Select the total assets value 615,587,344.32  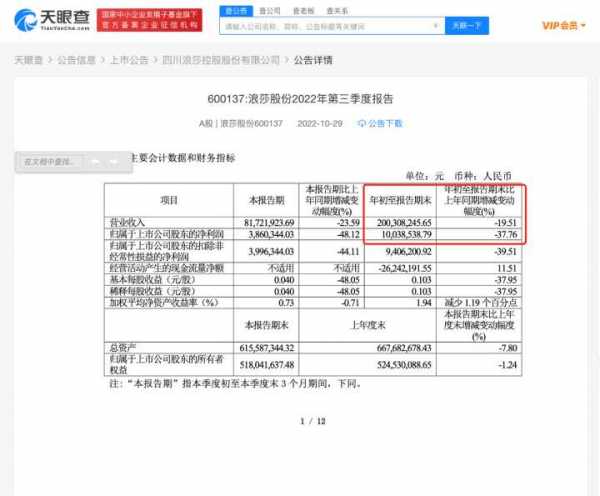[267, 348]
